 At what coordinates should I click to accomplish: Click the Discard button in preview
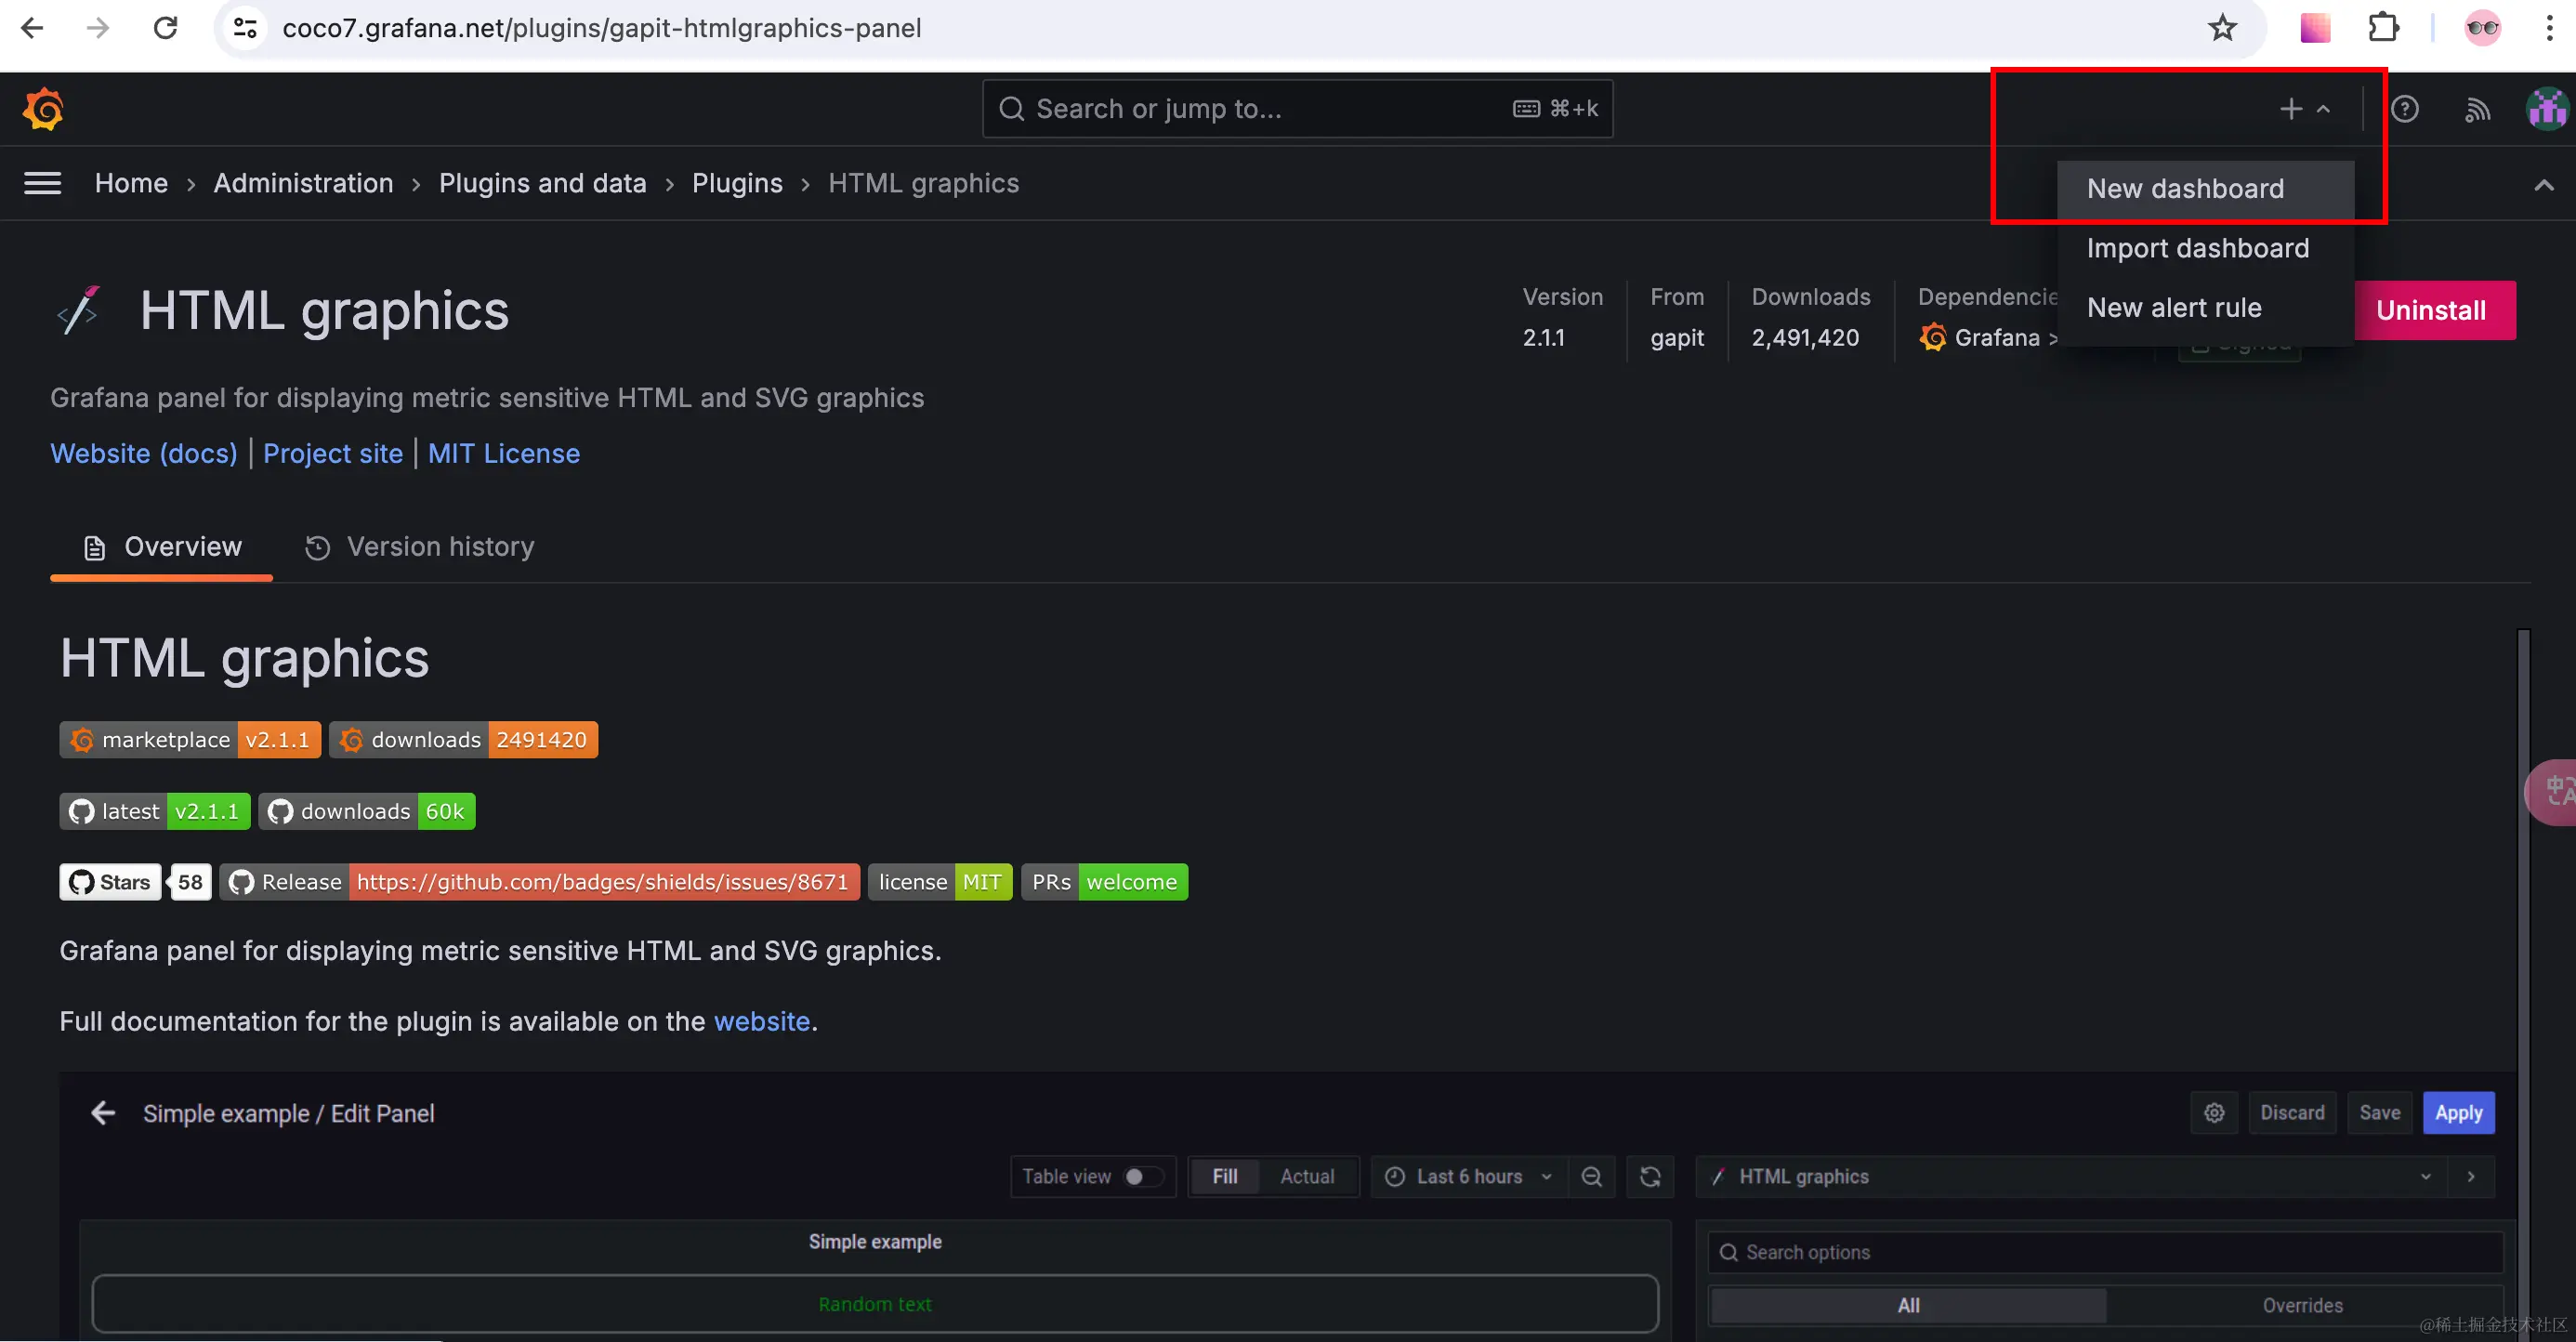pyautogui.click(x=2292, y=1113)
